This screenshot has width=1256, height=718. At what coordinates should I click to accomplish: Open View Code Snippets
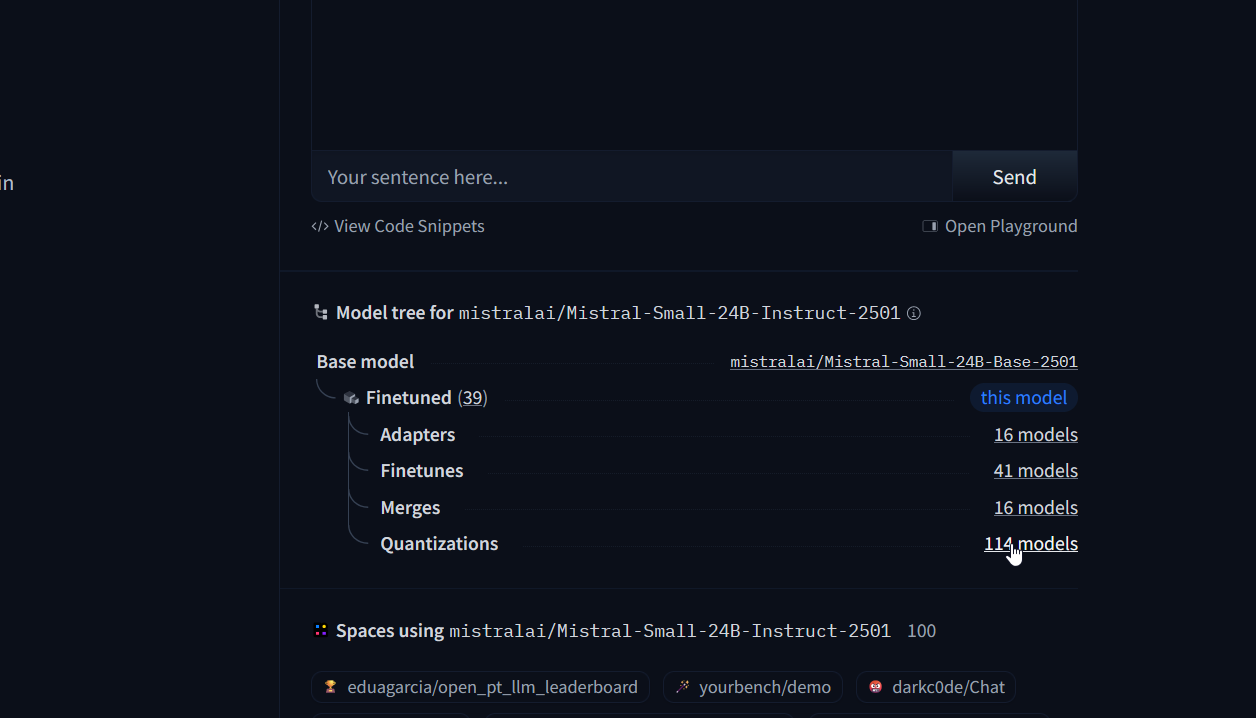point(398,226)
